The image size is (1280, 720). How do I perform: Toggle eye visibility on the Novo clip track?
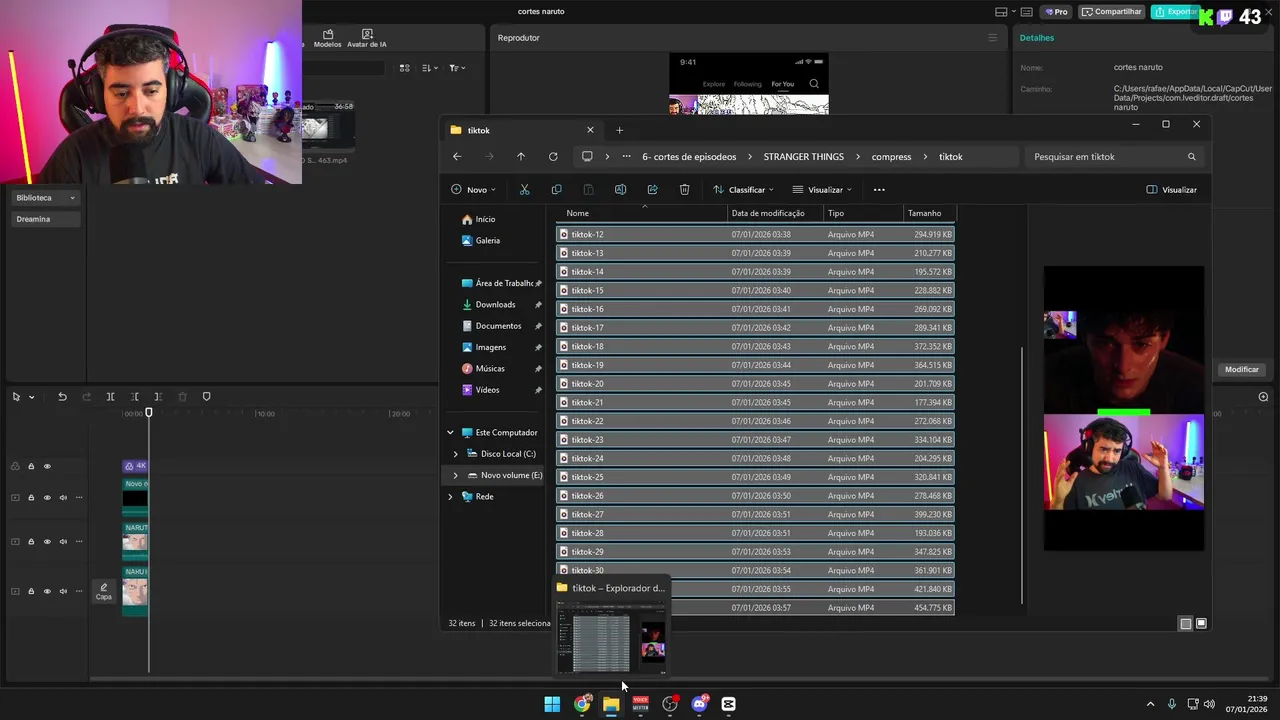pos(47,497)
